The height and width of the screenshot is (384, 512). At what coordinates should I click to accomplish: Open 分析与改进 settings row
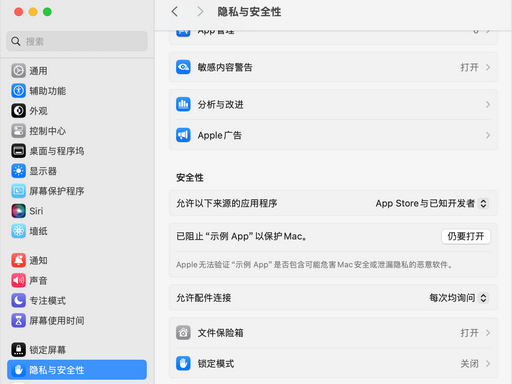[x=333, y=105]
